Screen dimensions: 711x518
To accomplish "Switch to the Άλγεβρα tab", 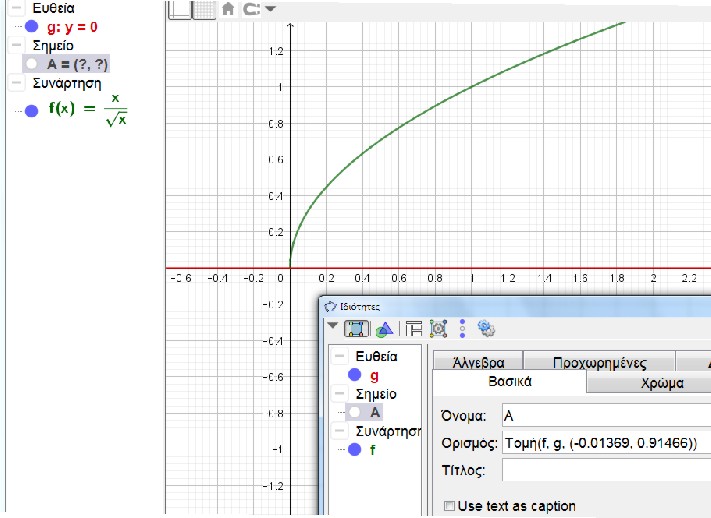I will [x=478, y=361].
